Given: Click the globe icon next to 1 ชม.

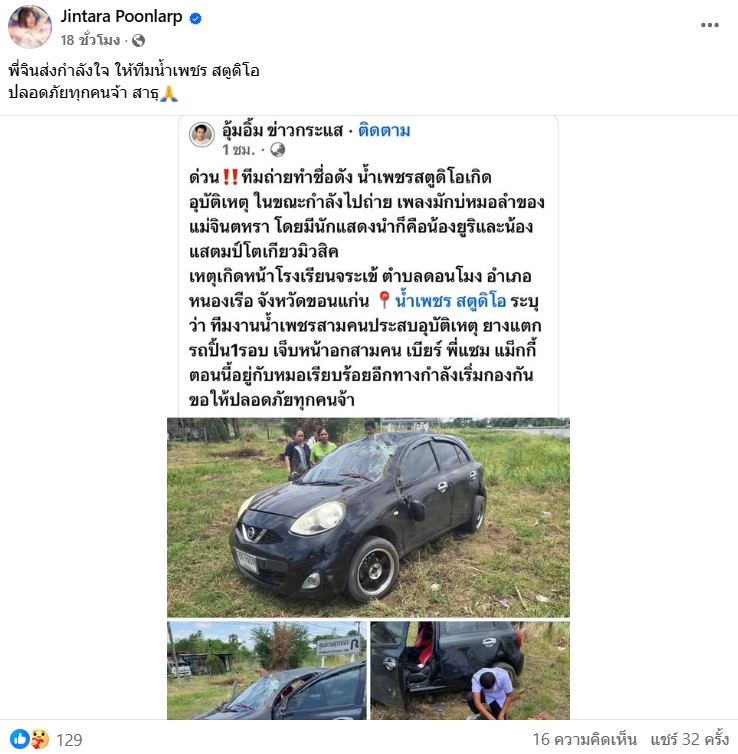Looking at the screenshot, I should coord(277,150).
